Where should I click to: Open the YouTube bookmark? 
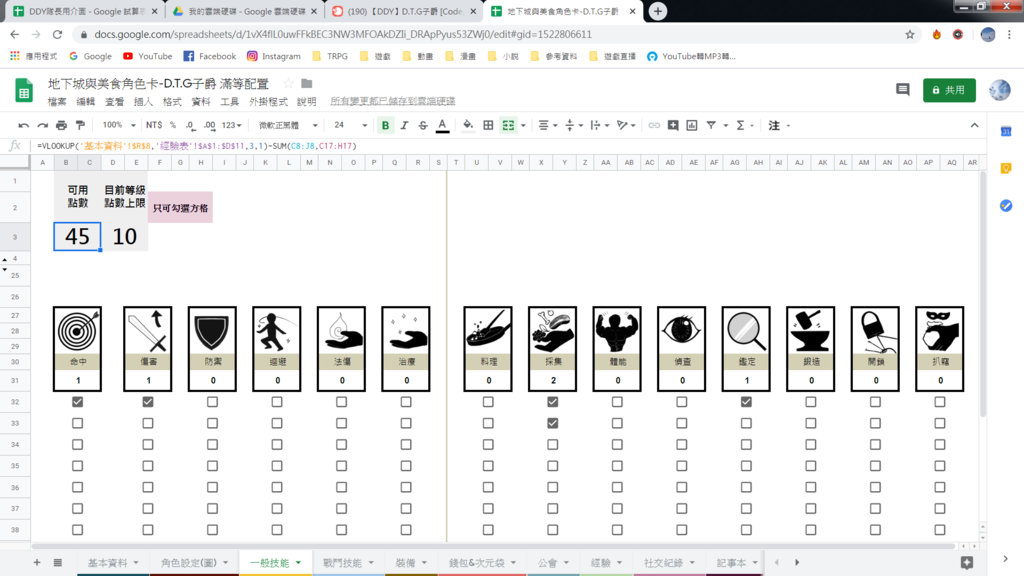point(148,56)
